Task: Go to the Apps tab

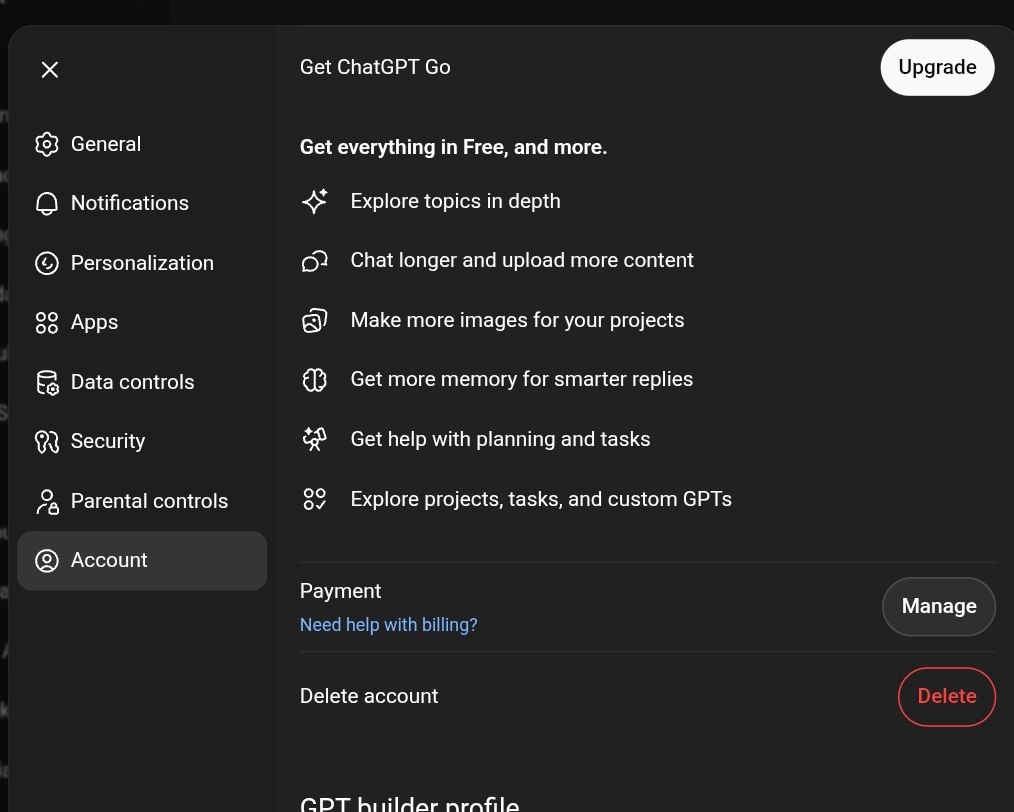Action: [x=142, y=323]
